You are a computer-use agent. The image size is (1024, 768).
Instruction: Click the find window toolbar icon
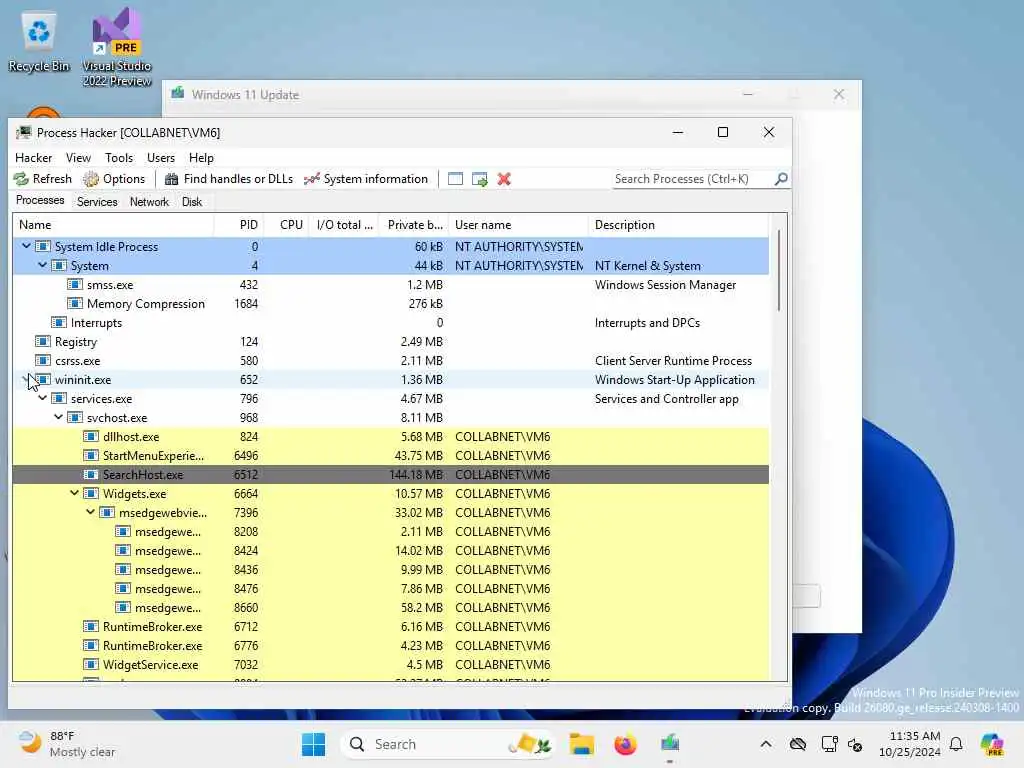455,179
